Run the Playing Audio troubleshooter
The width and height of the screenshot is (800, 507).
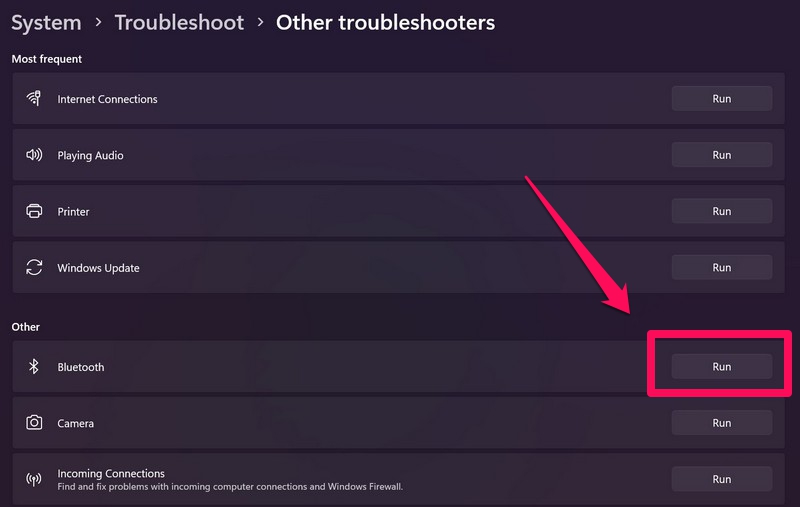(721, 155)
